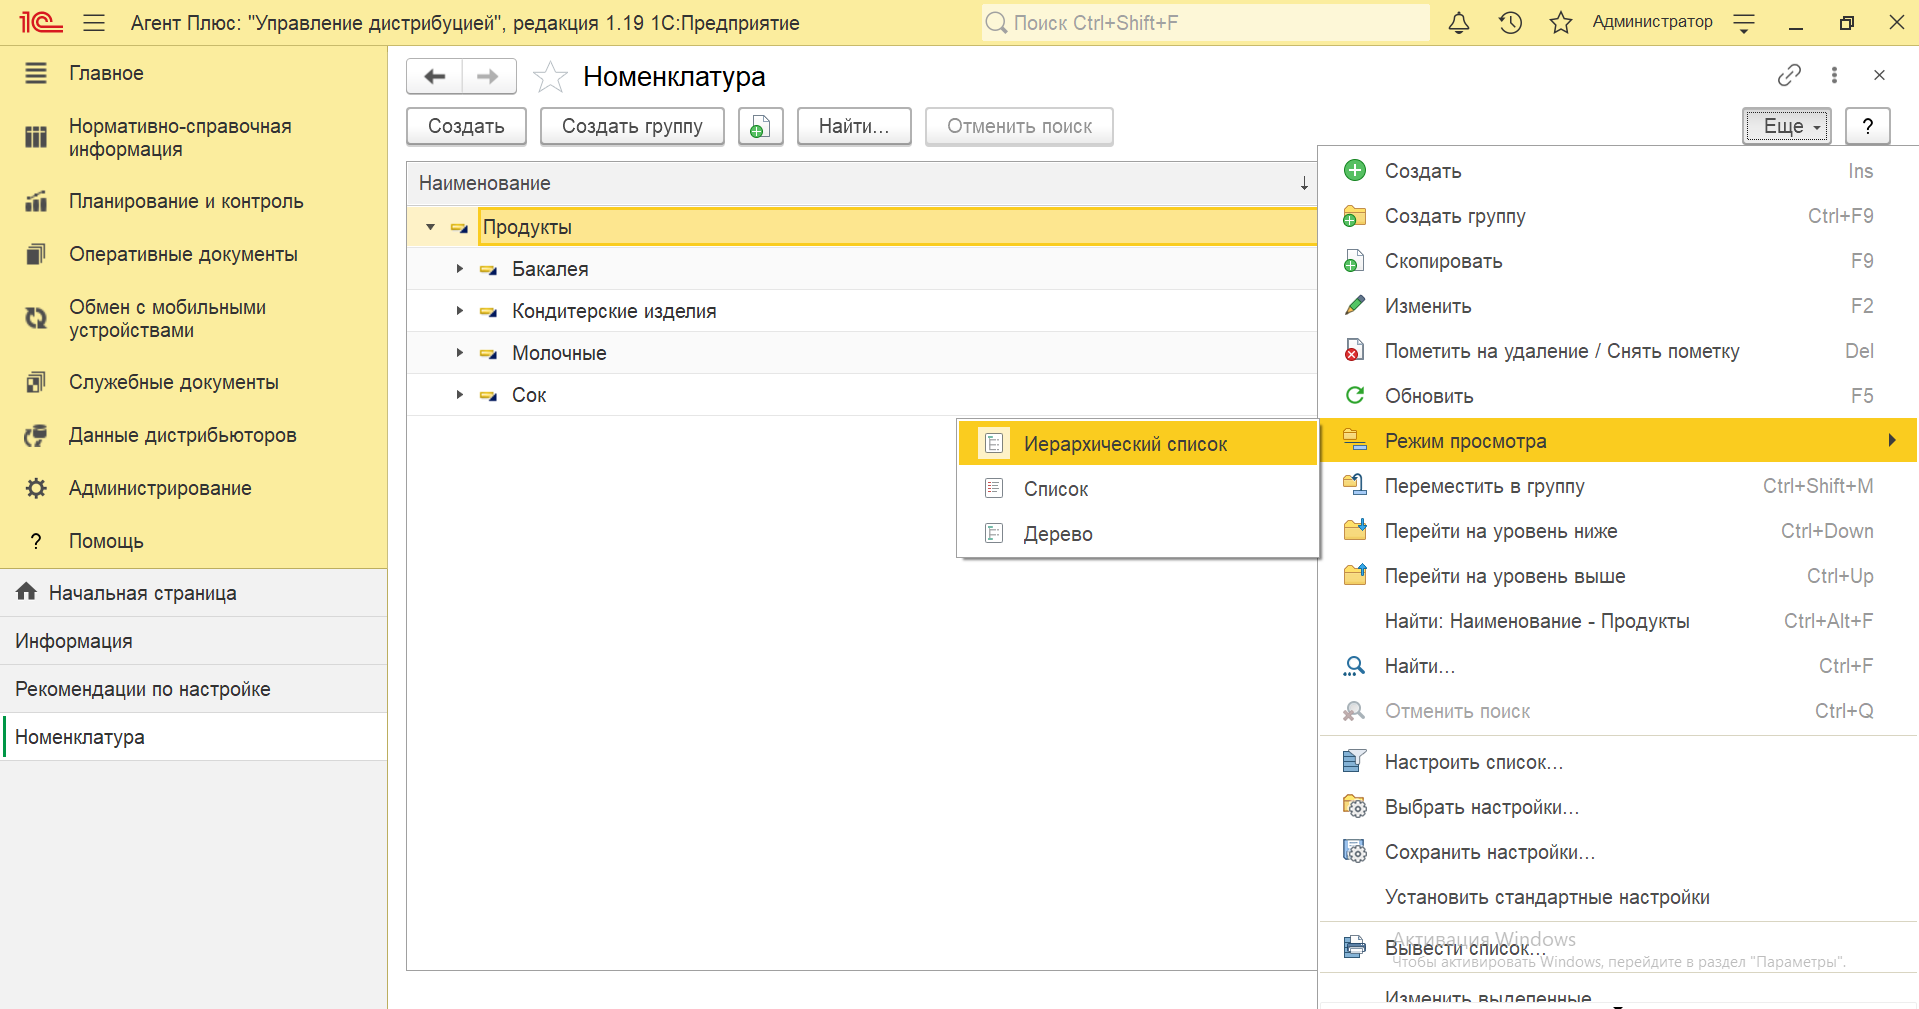Screen dimensions: 1919x1009
Task: Select Создать группу in the menu
Action: [1619, 216]
